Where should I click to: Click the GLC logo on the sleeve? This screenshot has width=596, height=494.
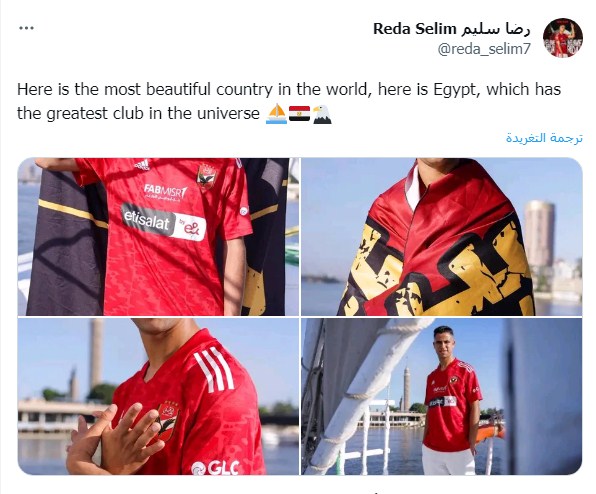(215, 468)
